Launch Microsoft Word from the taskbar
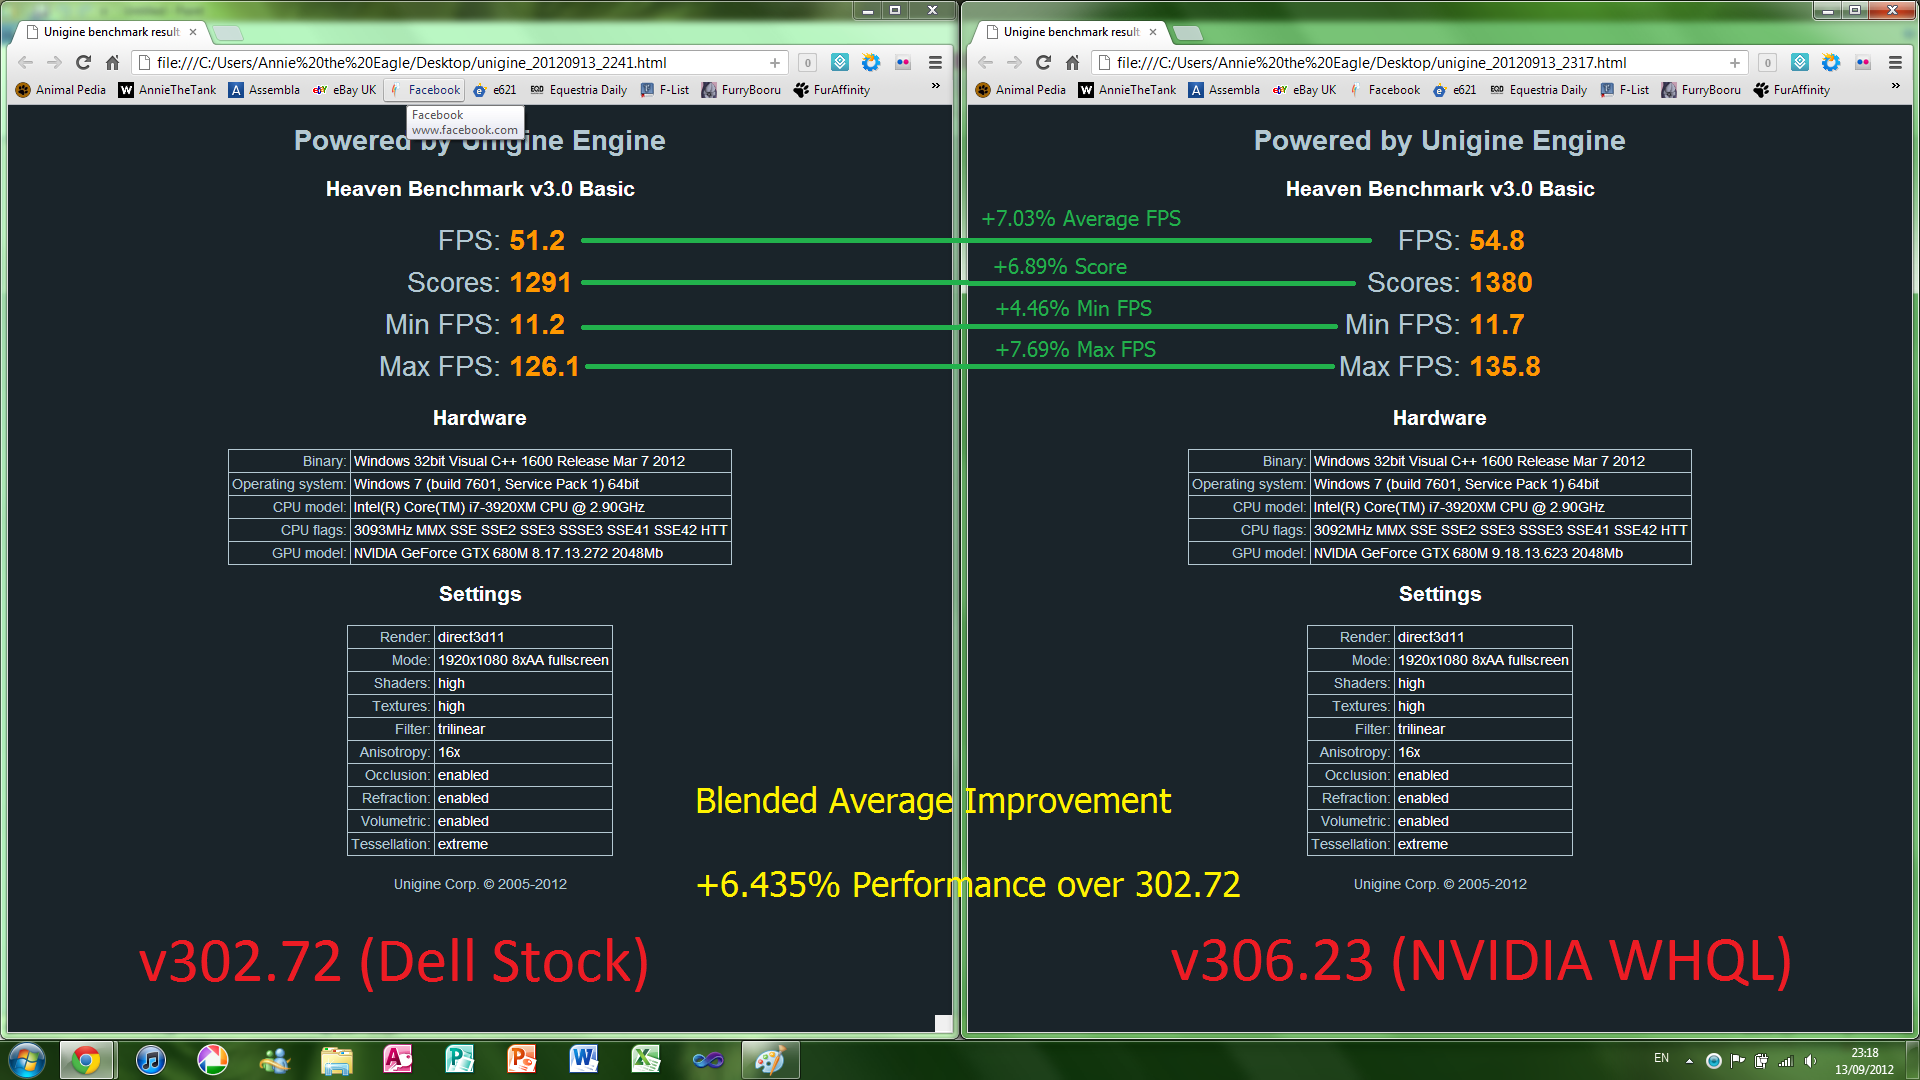The image size is (1920, 1080). point(584,1060)
